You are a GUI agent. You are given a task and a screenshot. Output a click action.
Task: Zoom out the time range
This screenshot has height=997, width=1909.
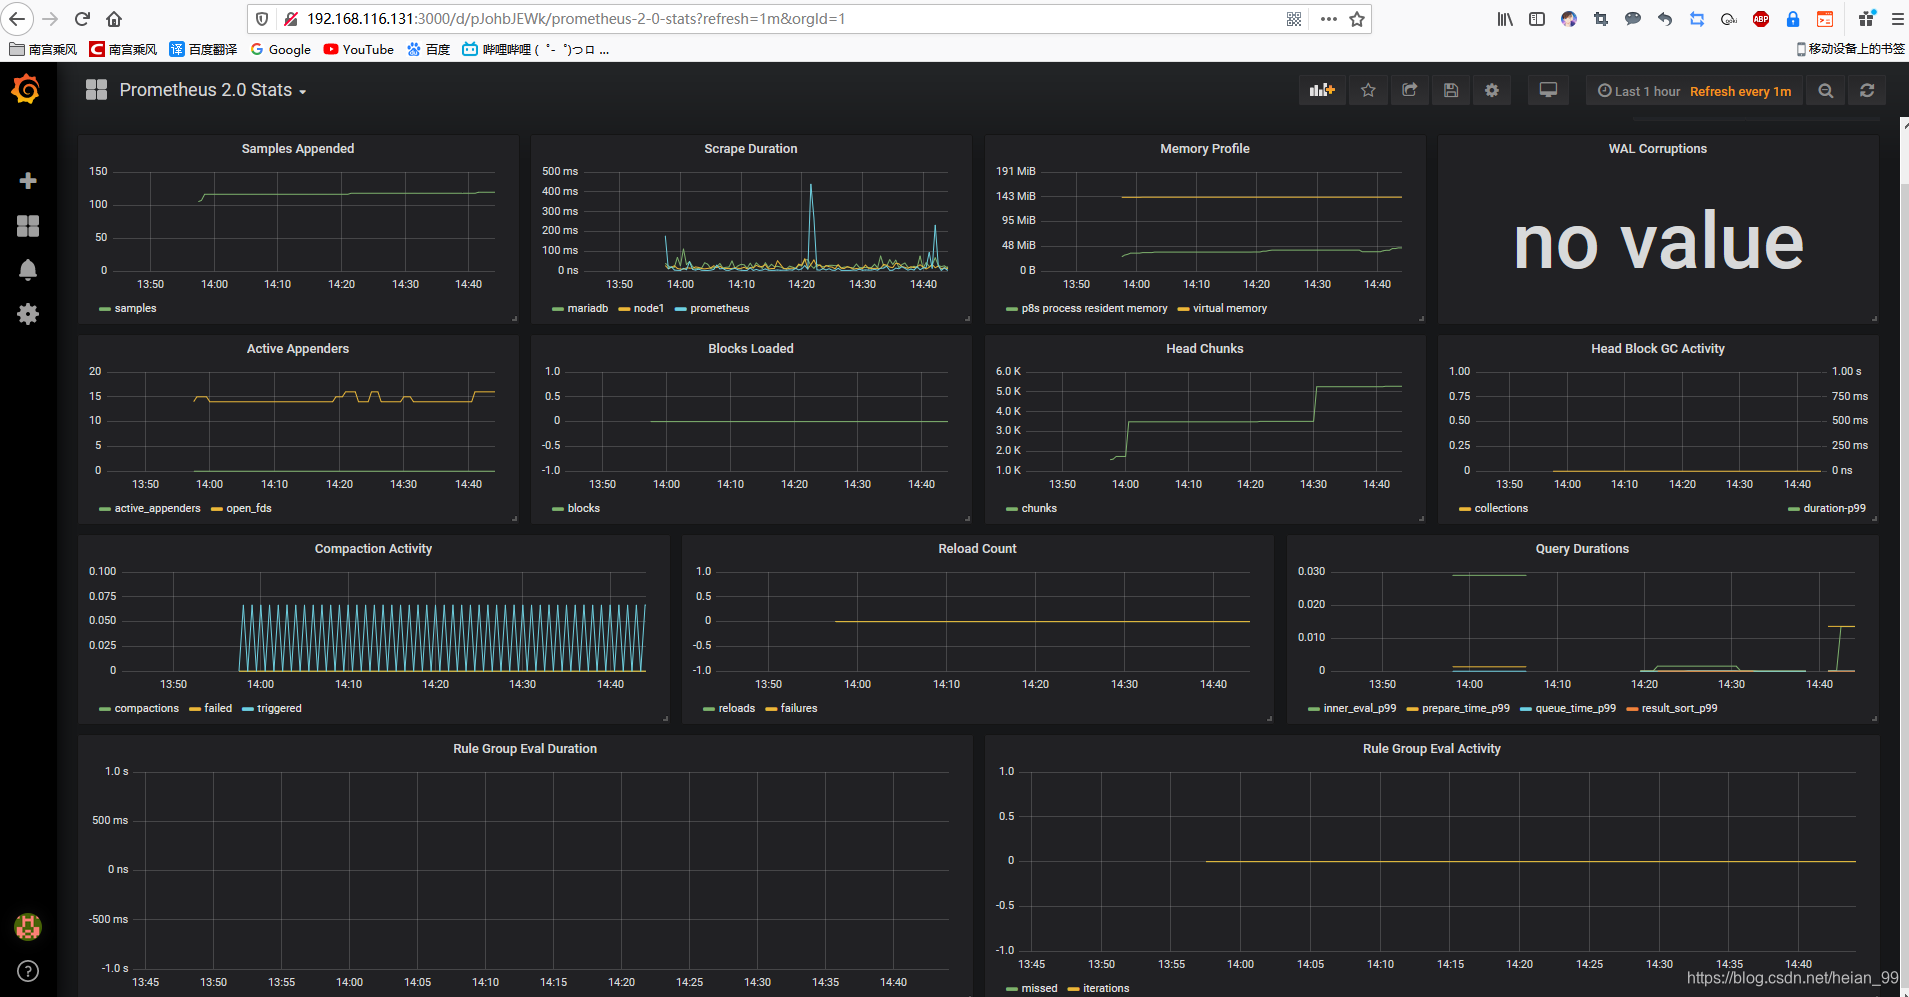[x=1826, y=90]
